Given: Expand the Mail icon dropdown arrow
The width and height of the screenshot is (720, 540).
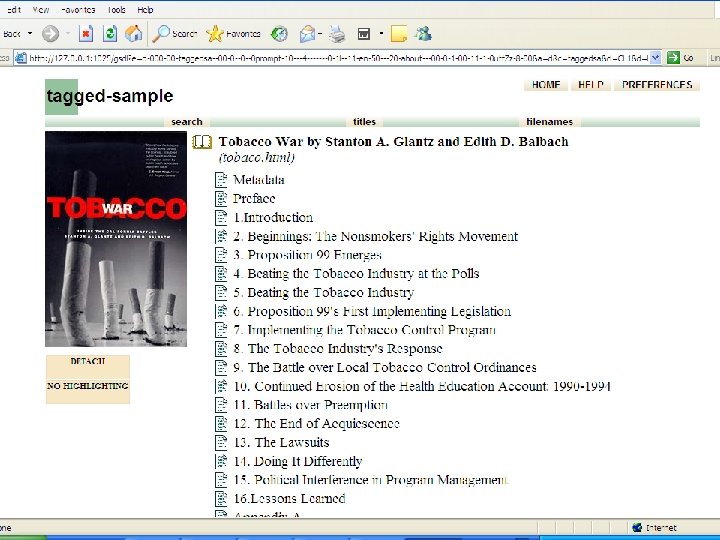Looking at the screenshot, I should point(320,34).
